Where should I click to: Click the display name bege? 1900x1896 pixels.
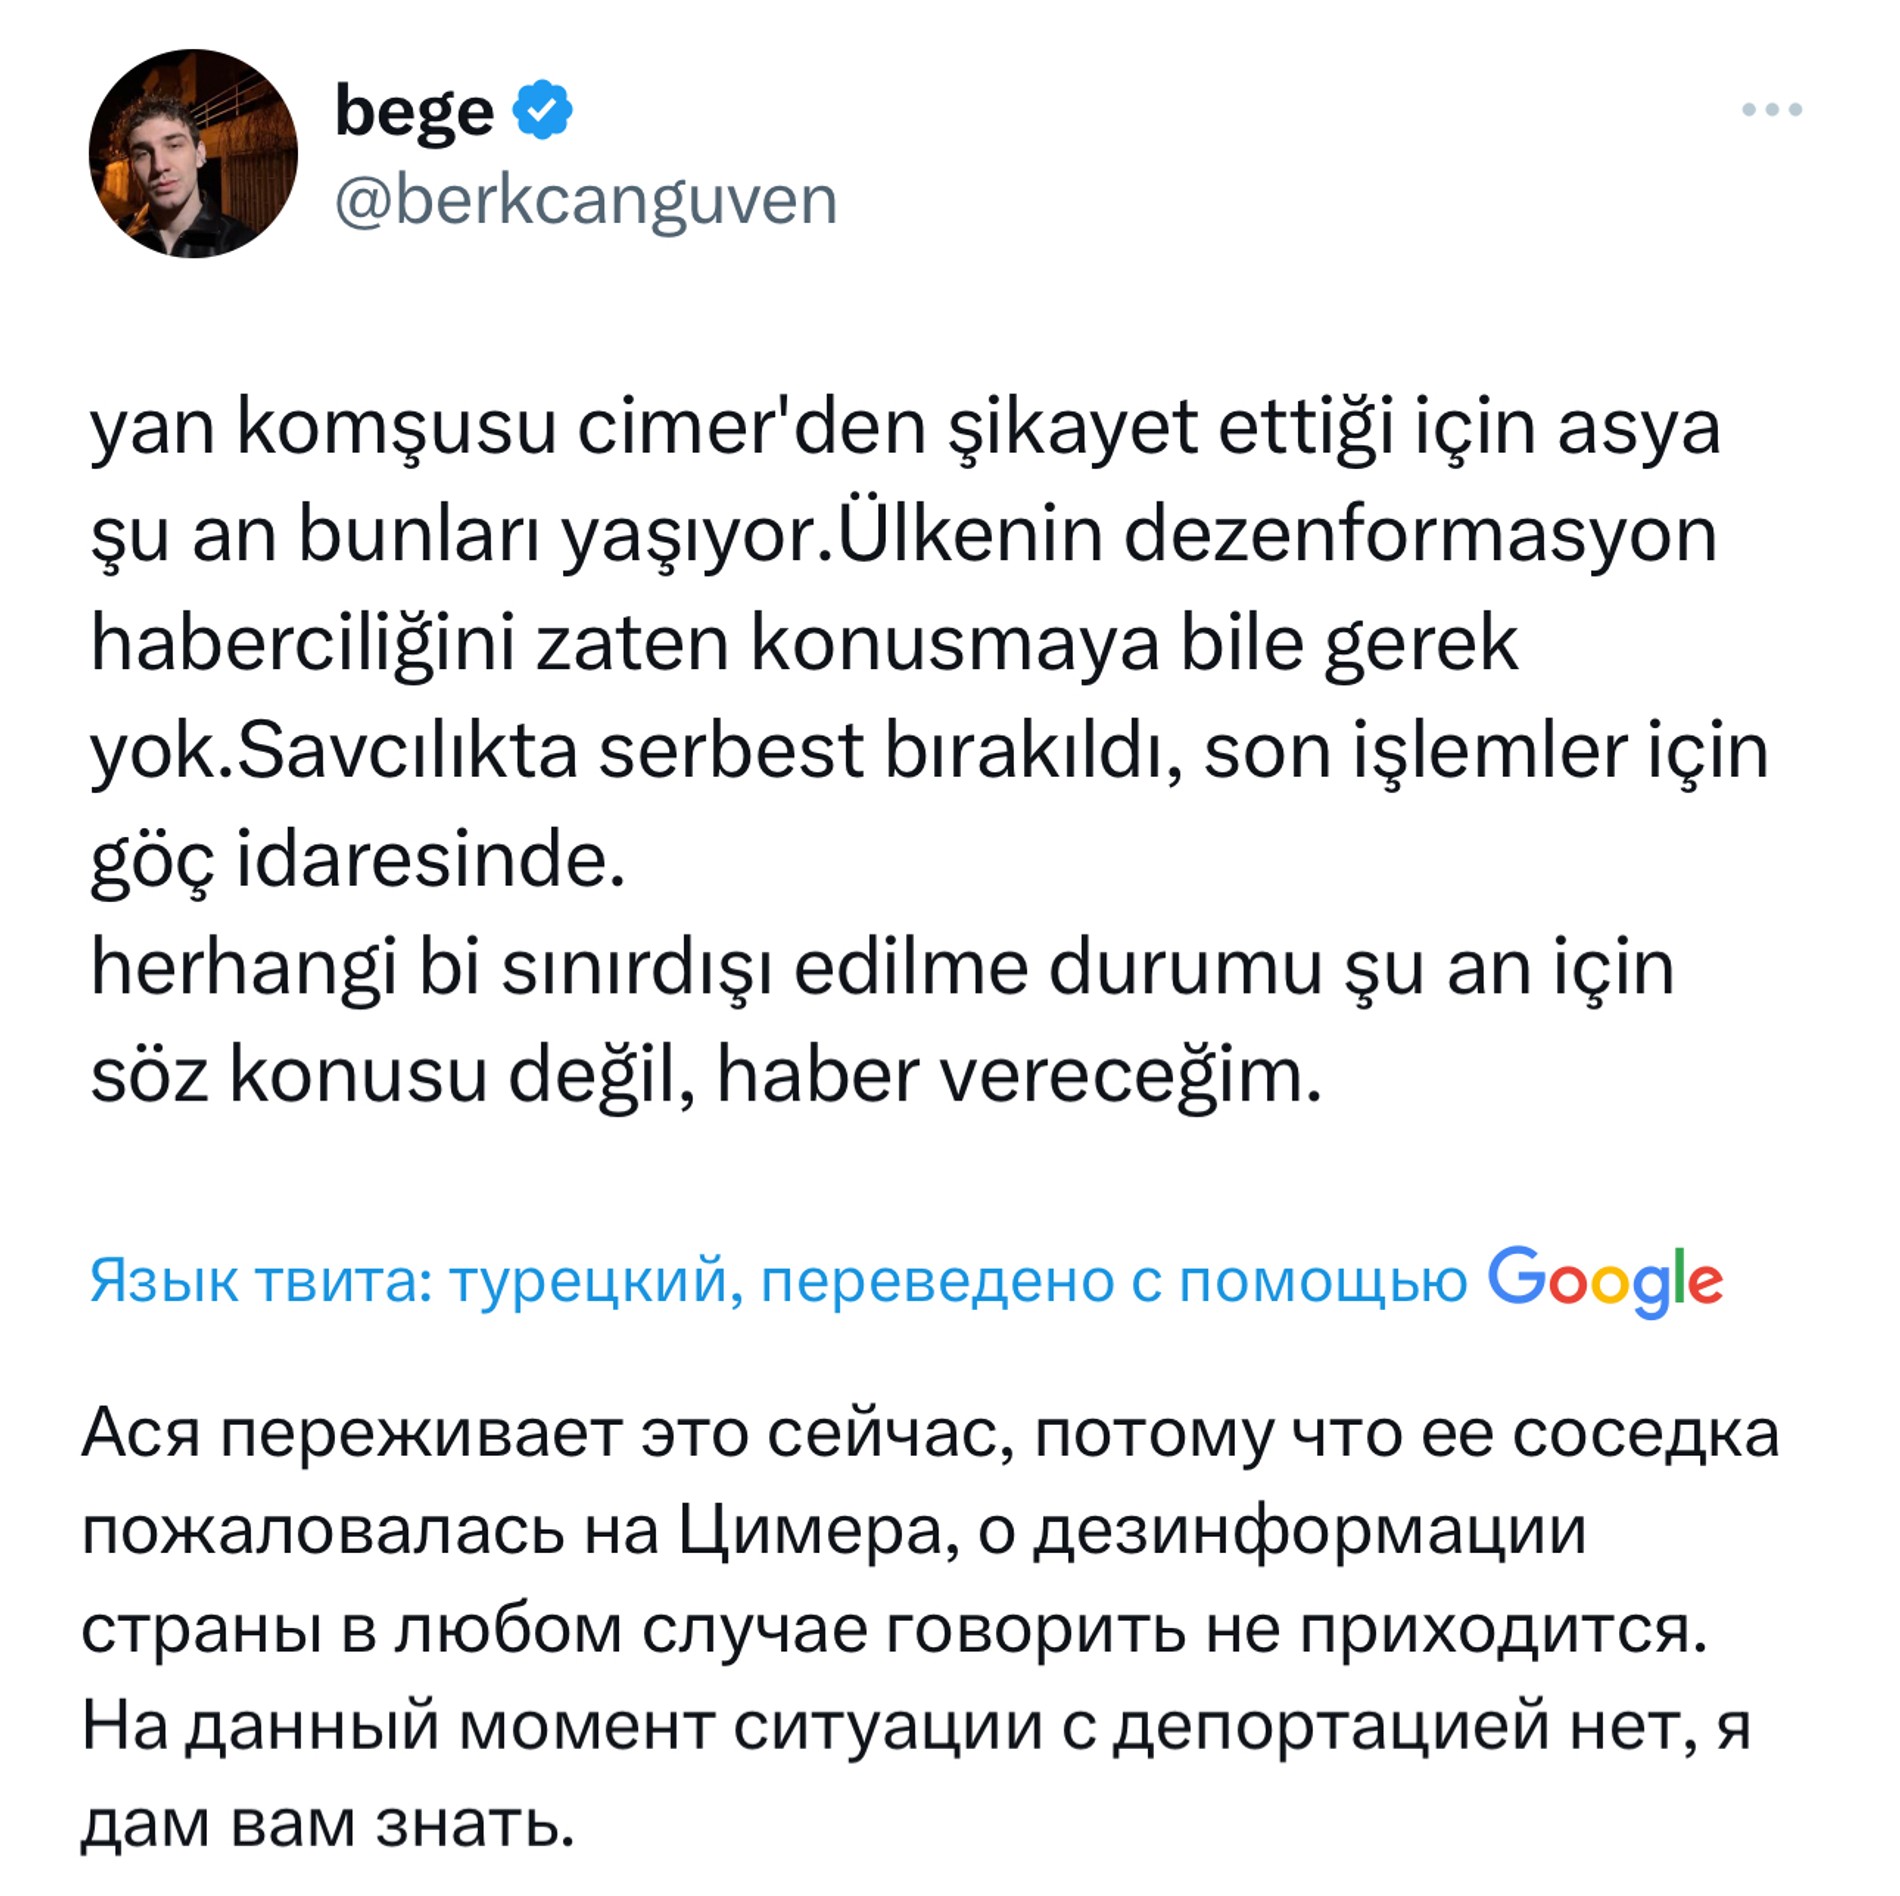[x=413, y=110]
